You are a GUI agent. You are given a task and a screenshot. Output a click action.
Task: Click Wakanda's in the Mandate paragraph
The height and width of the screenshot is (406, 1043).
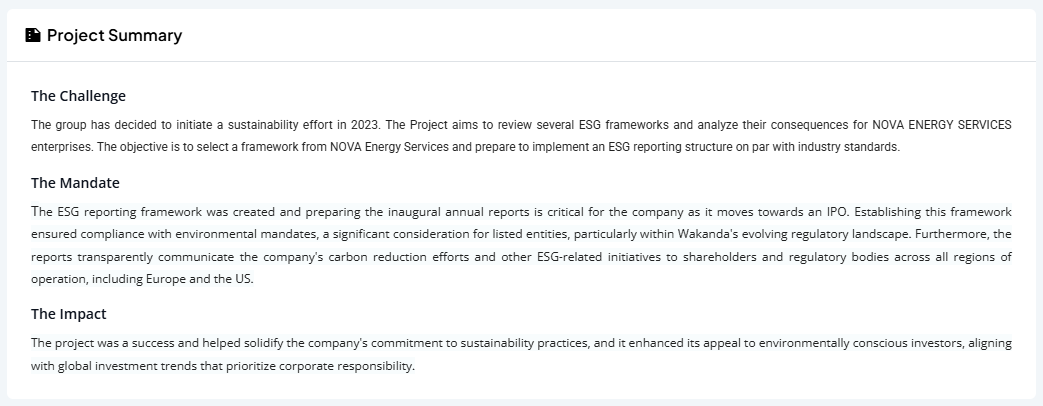pyautogui.click(x=708, y=234)
